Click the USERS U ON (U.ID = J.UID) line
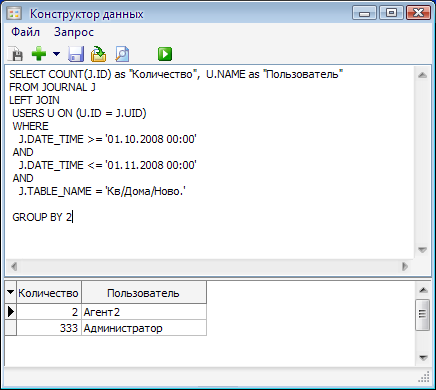This screenshot has height=390, width=436. [x=79, y=113]
